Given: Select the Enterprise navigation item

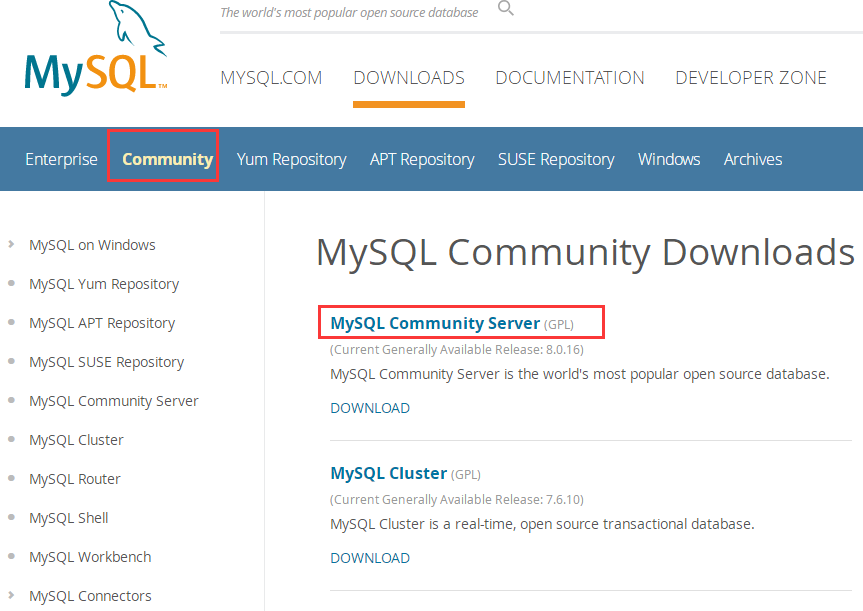Looking at the screenshot, I should coord(61,158).
